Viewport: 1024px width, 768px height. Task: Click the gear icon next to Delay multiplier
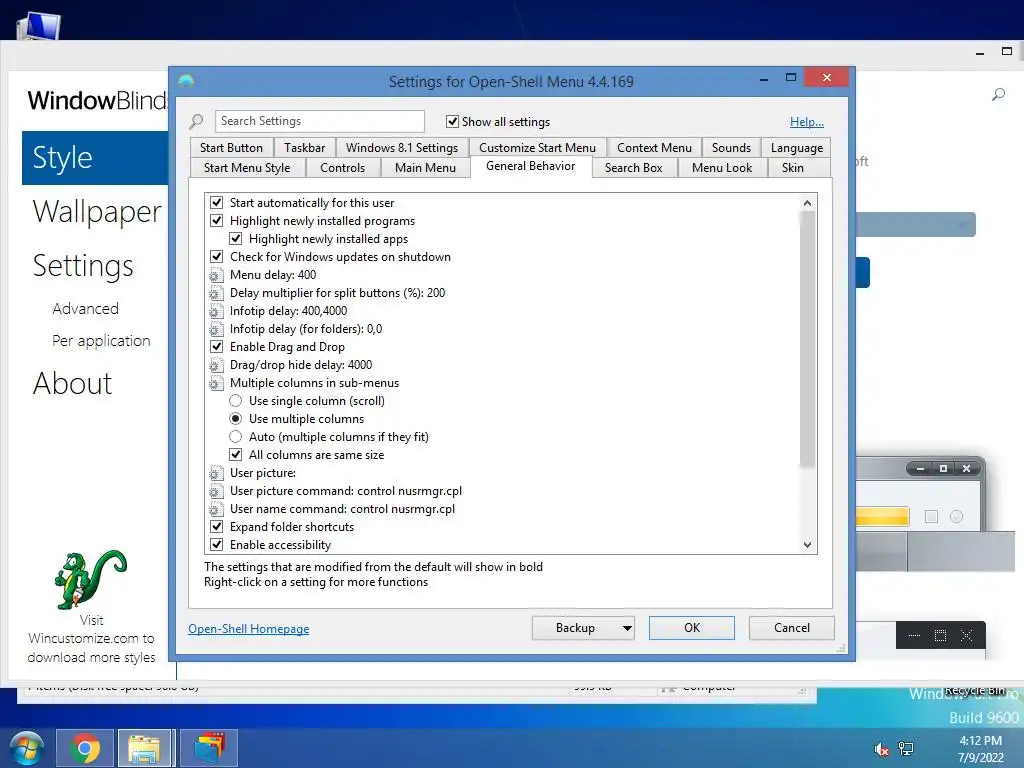click(216, 293)
